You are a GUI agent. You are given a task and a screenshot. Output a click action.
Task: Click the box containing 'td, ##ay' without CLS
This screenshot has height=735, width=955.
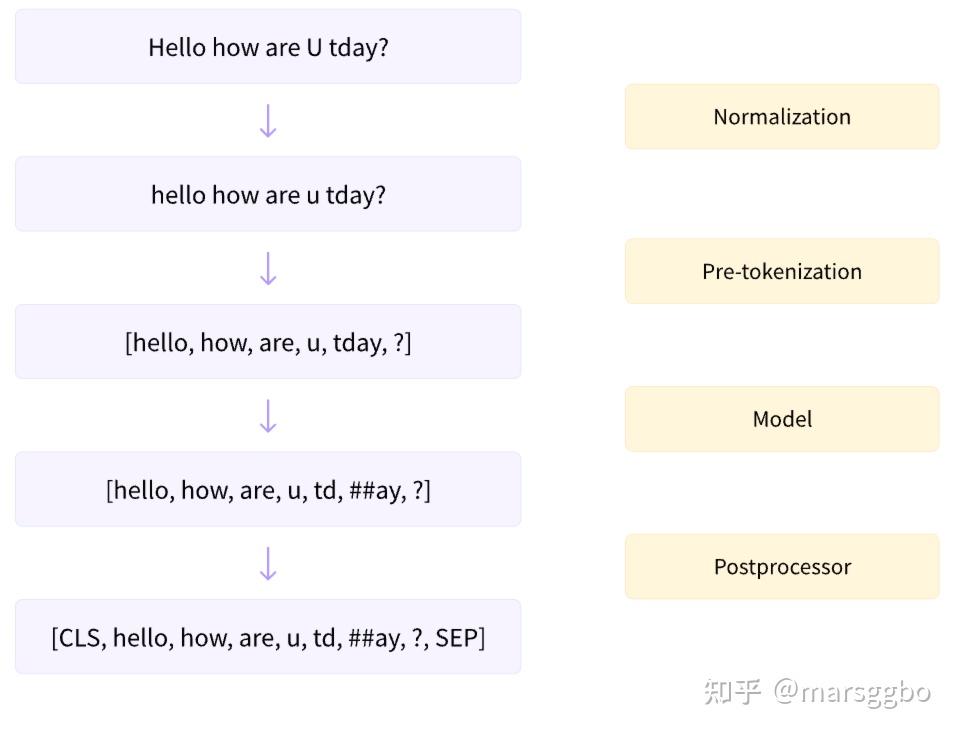tap(268, 489)
